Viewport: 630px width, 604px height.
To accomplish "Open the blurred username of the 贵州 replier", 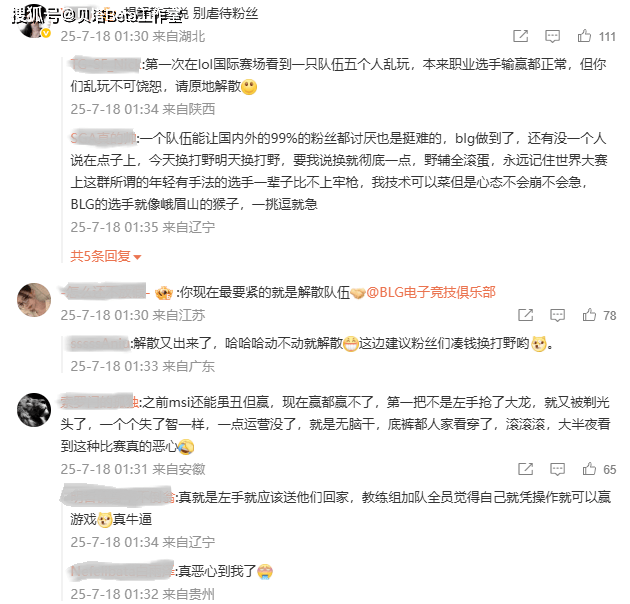I will (x=122, y=571).
